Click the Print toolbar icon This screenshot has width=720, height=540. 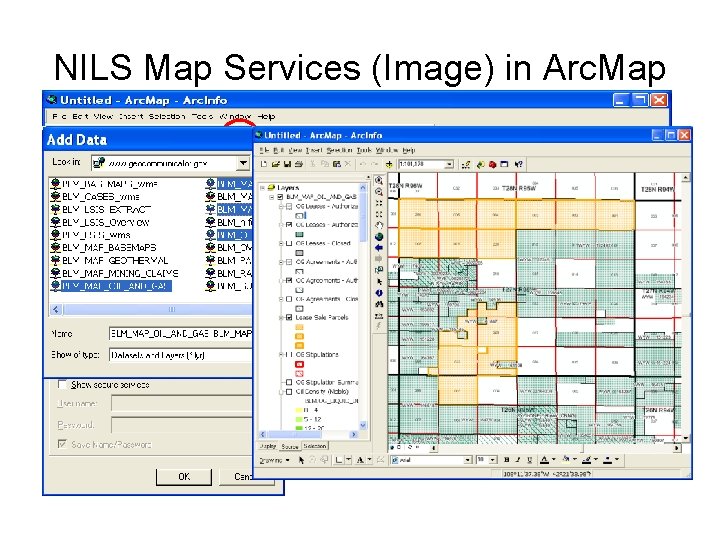point(298,164)
